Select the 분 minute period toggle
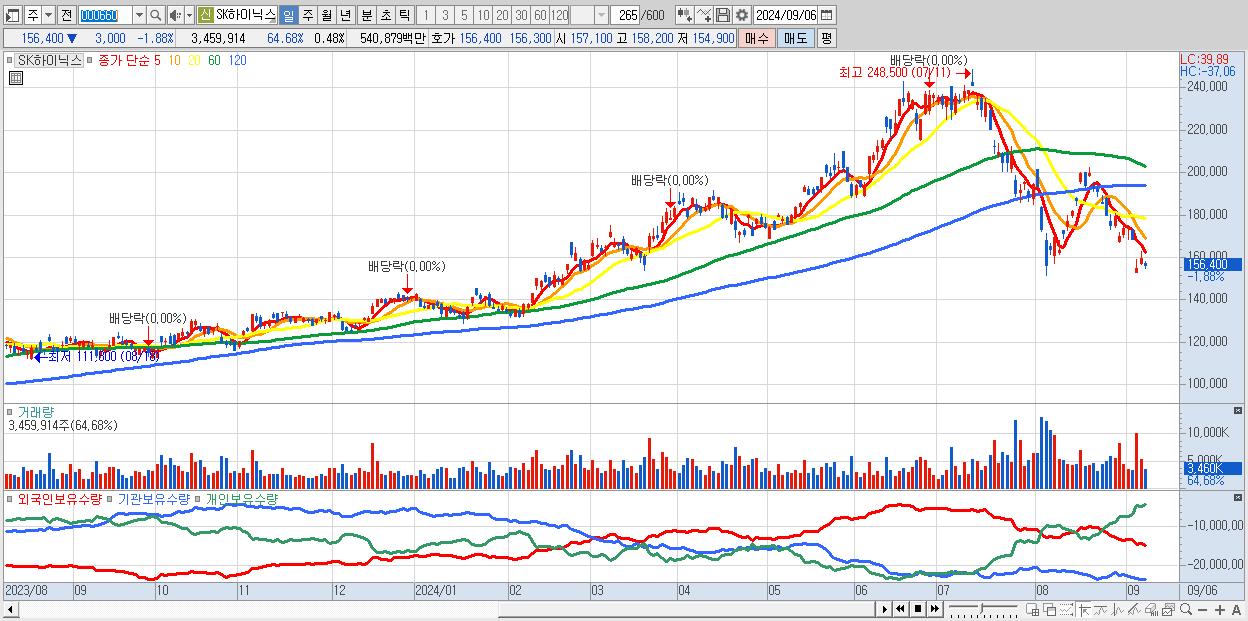Viewport: 1248px width, 621px height. click(x=366, y=15)
